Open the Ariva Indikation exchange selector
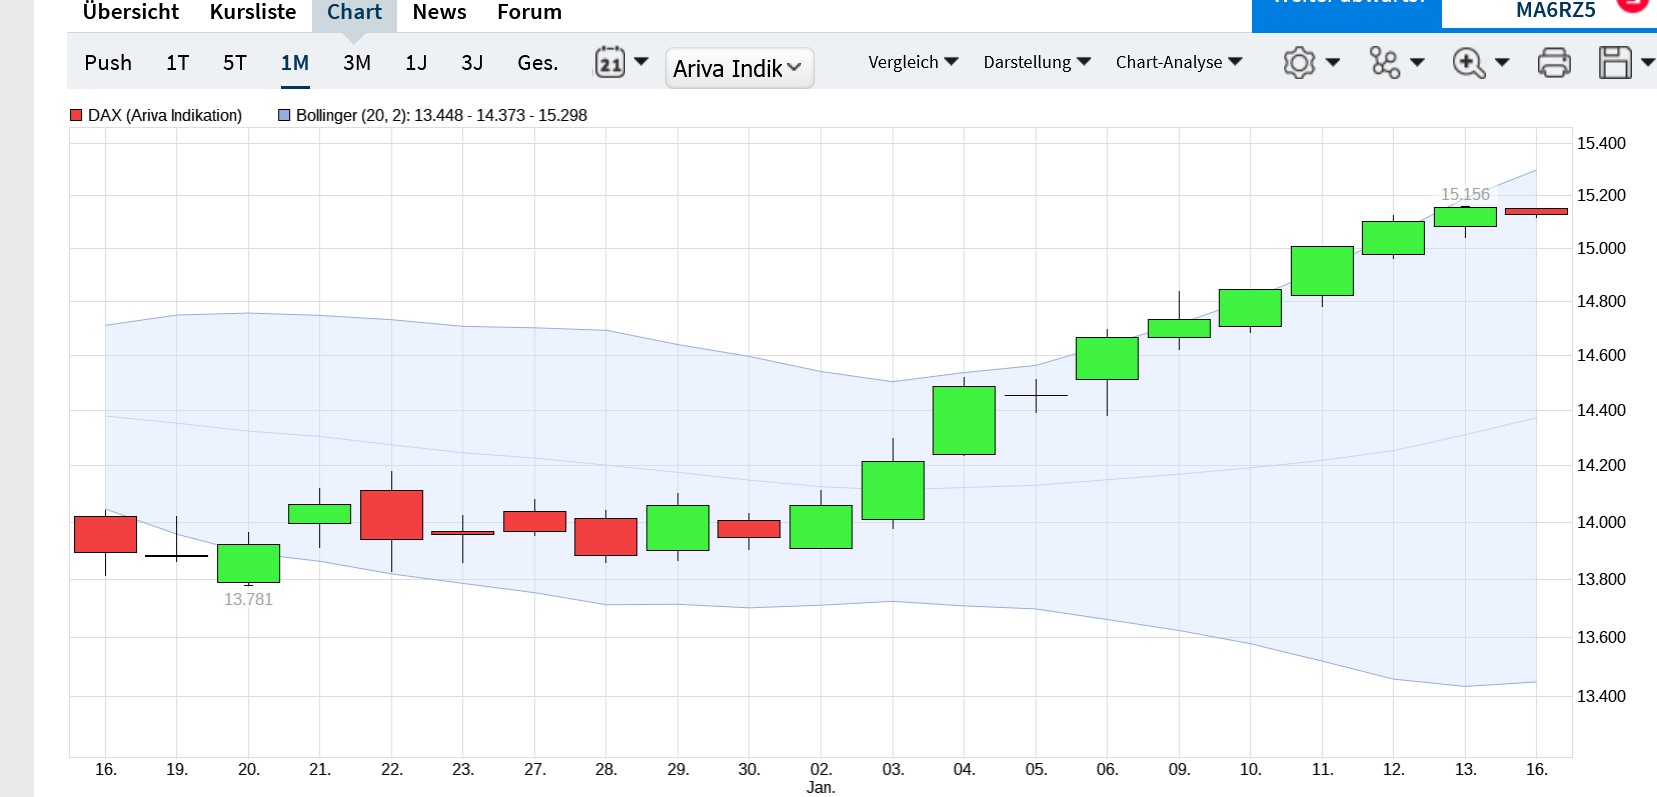The image size is (1657, 797). (x=739, y=68)
